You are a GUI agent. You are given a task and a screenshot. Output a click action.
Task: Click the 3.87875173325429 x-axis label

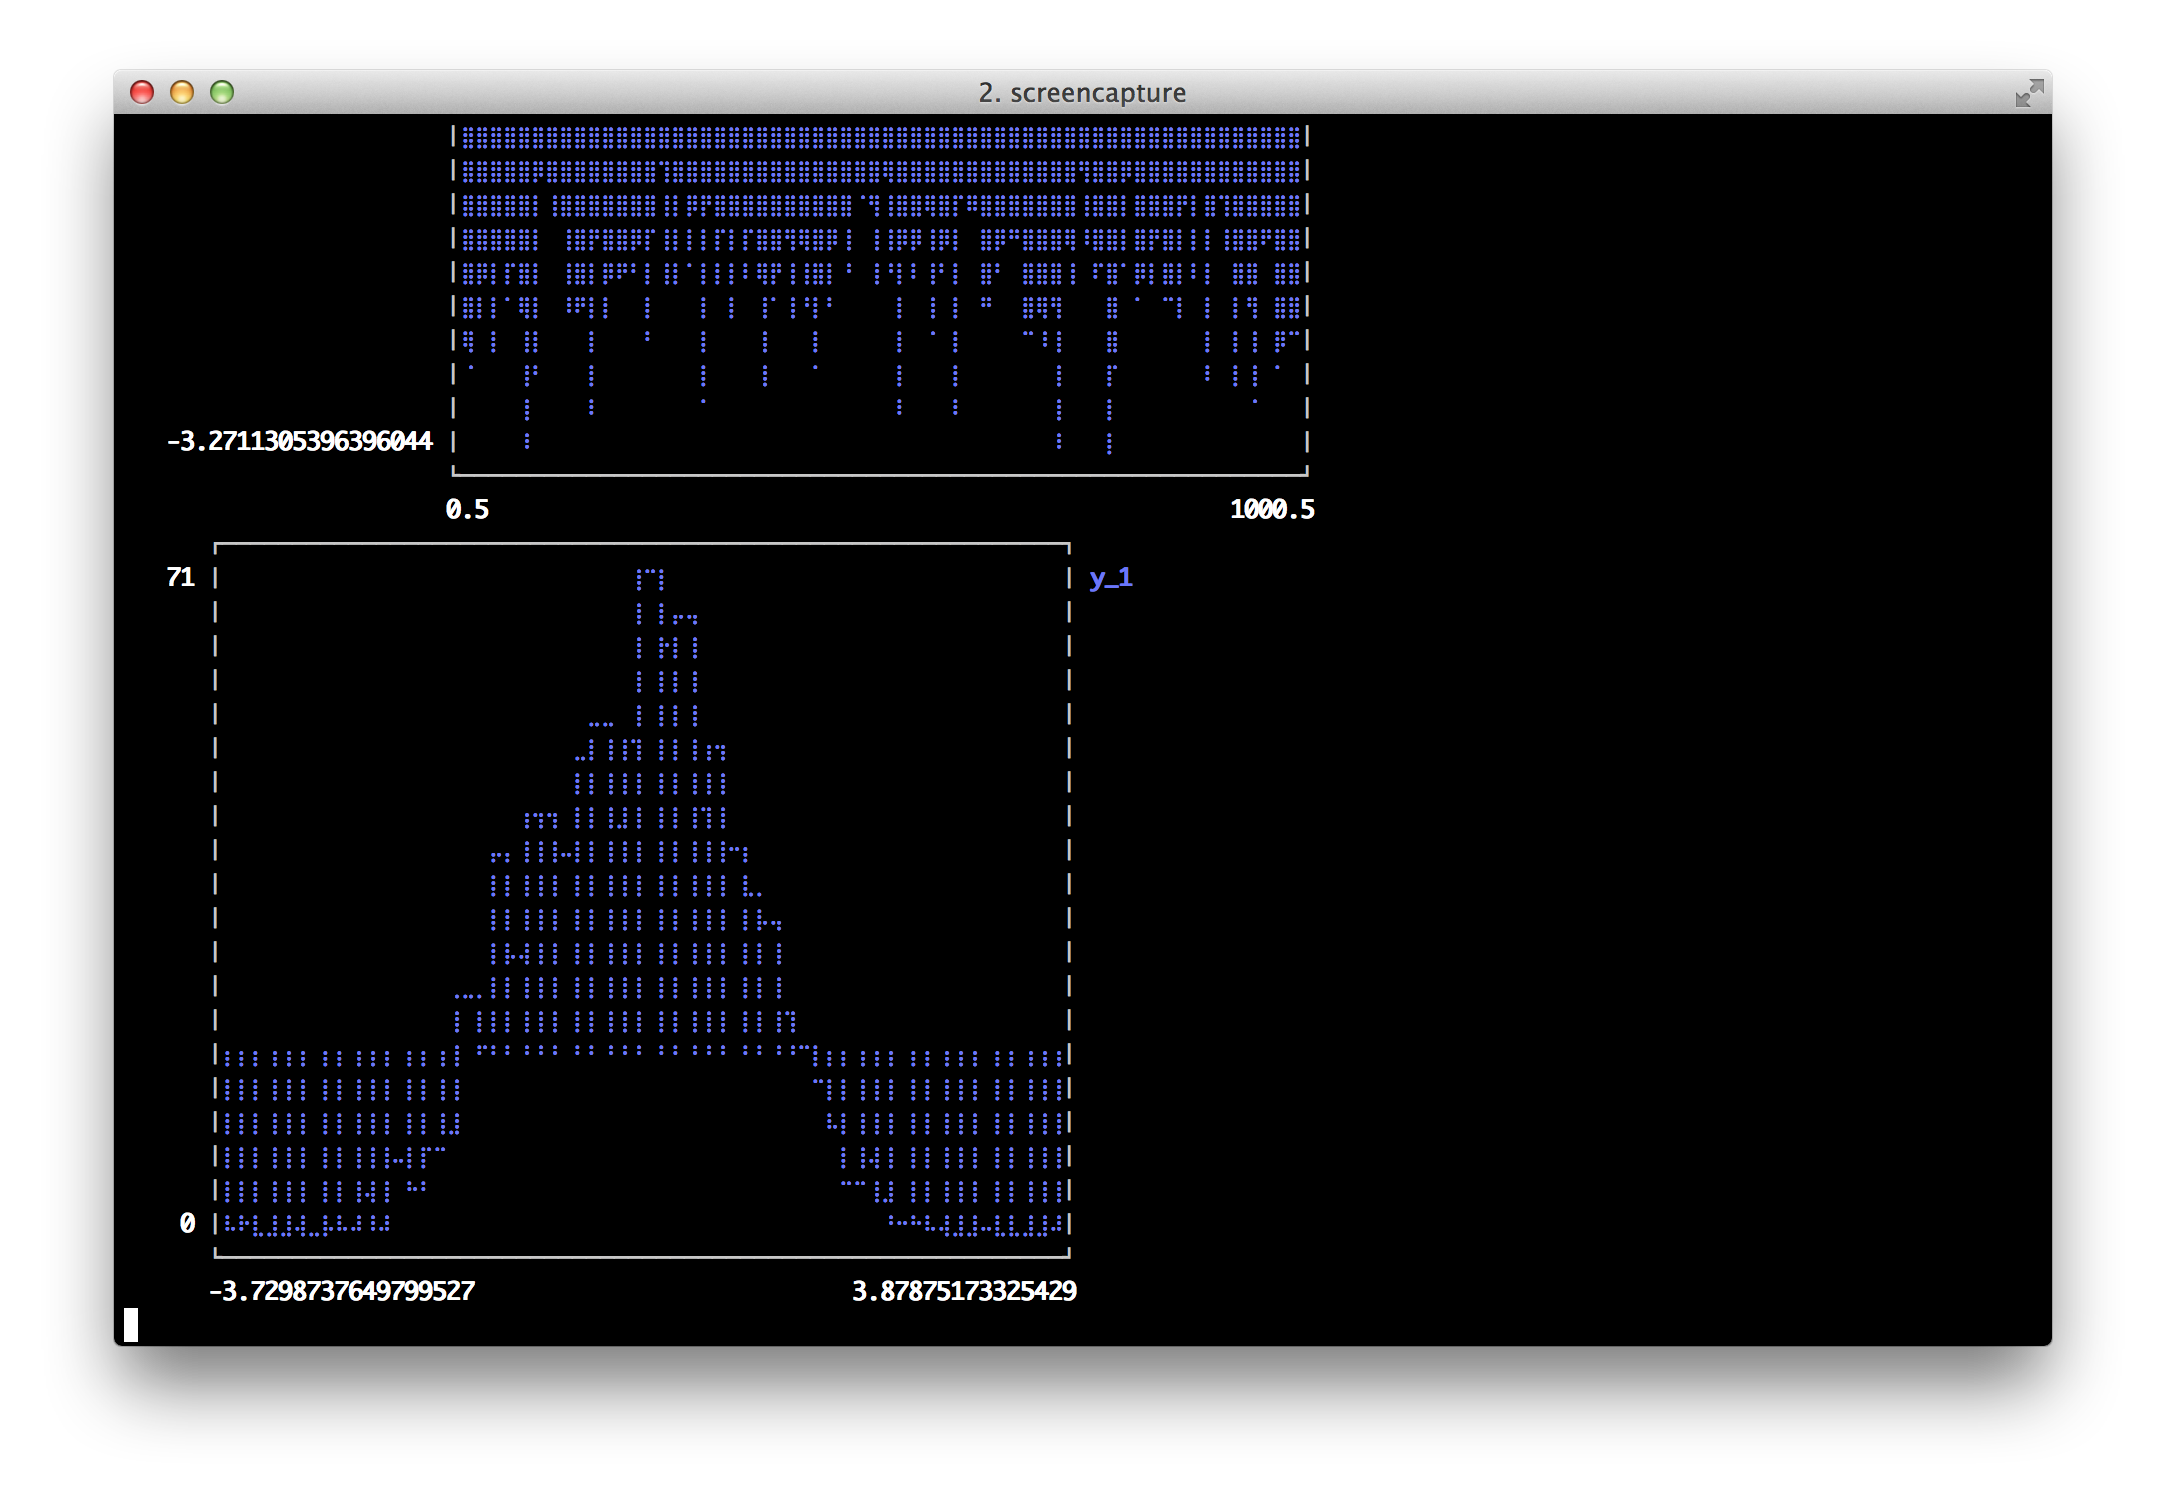point(964,1291)
